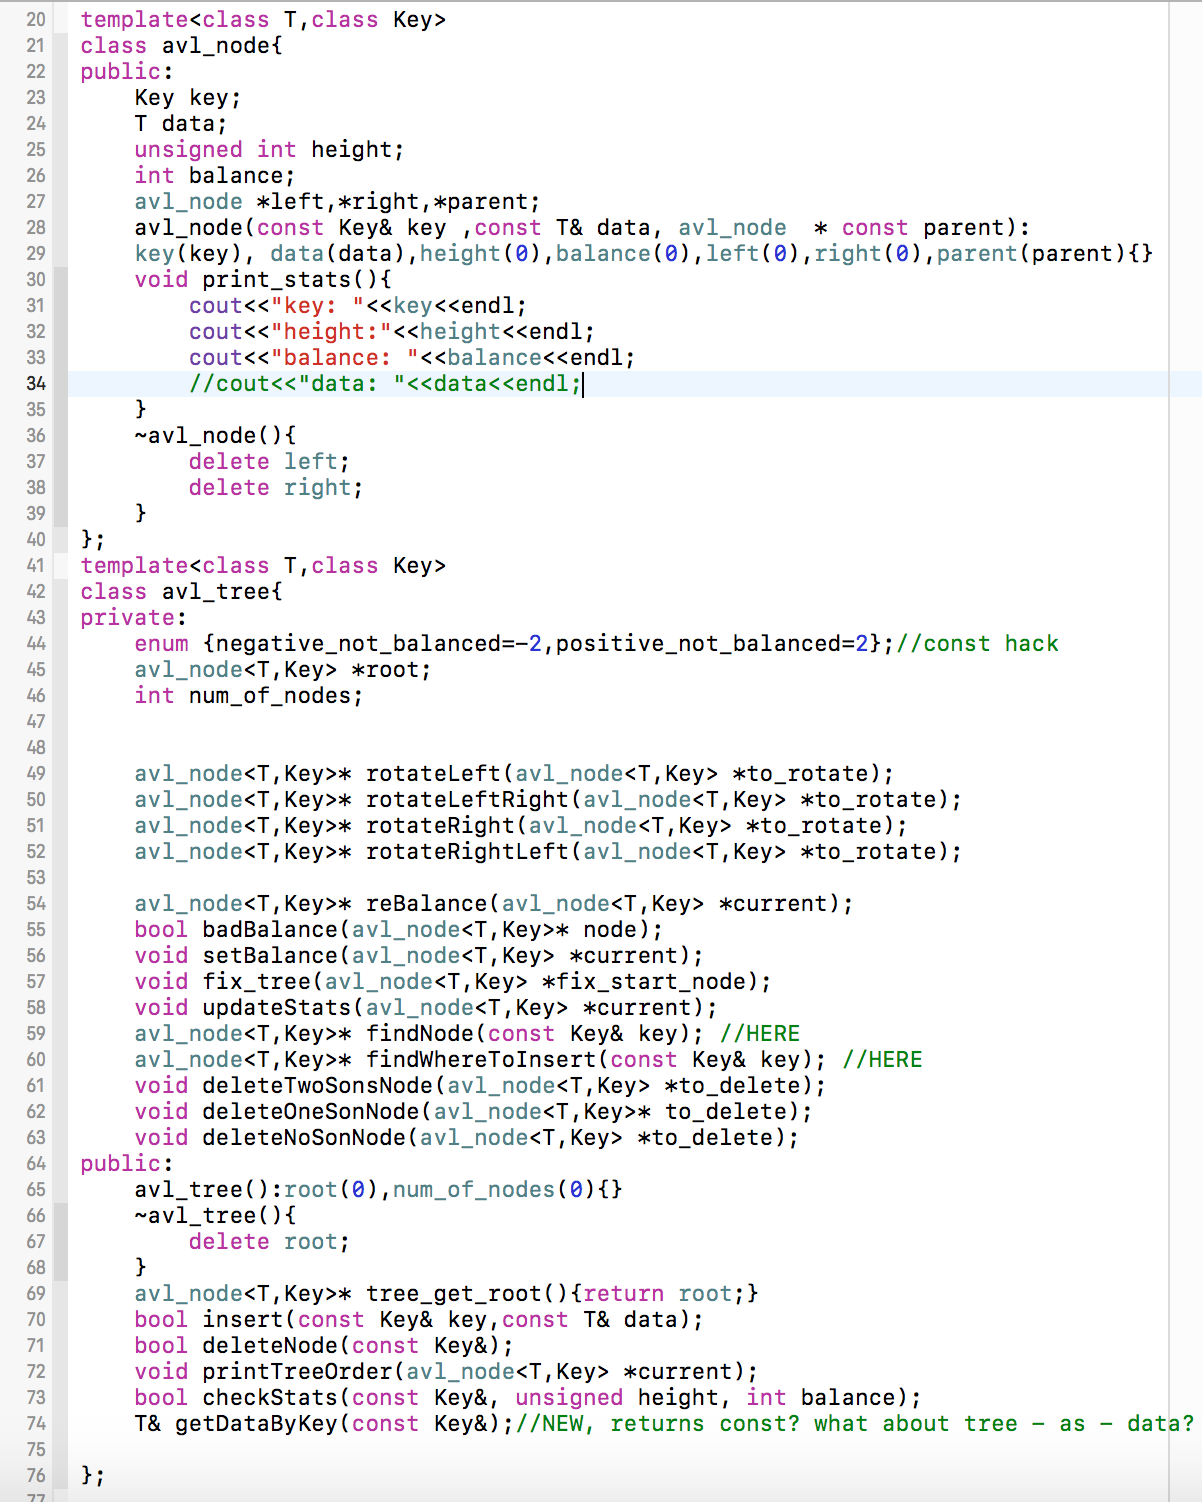Click the deleteNoSonNode declaration

467,1138
